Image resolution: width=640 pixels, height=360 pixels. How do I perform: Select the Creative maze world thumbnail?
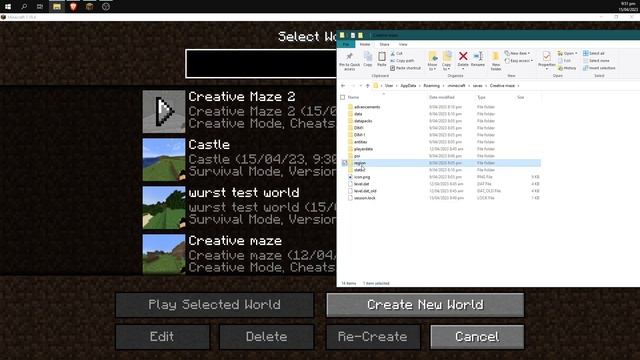click(164, 254)
